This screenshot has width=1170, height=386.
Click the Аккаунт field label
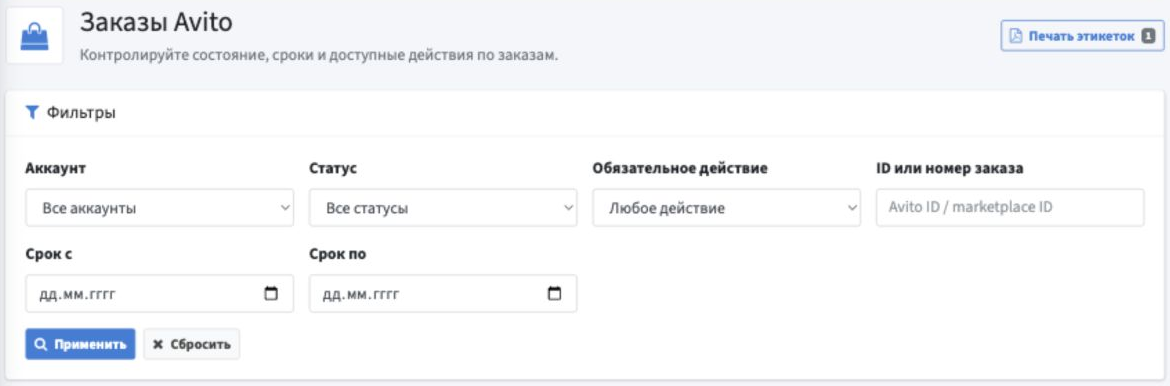coord(55,169)
